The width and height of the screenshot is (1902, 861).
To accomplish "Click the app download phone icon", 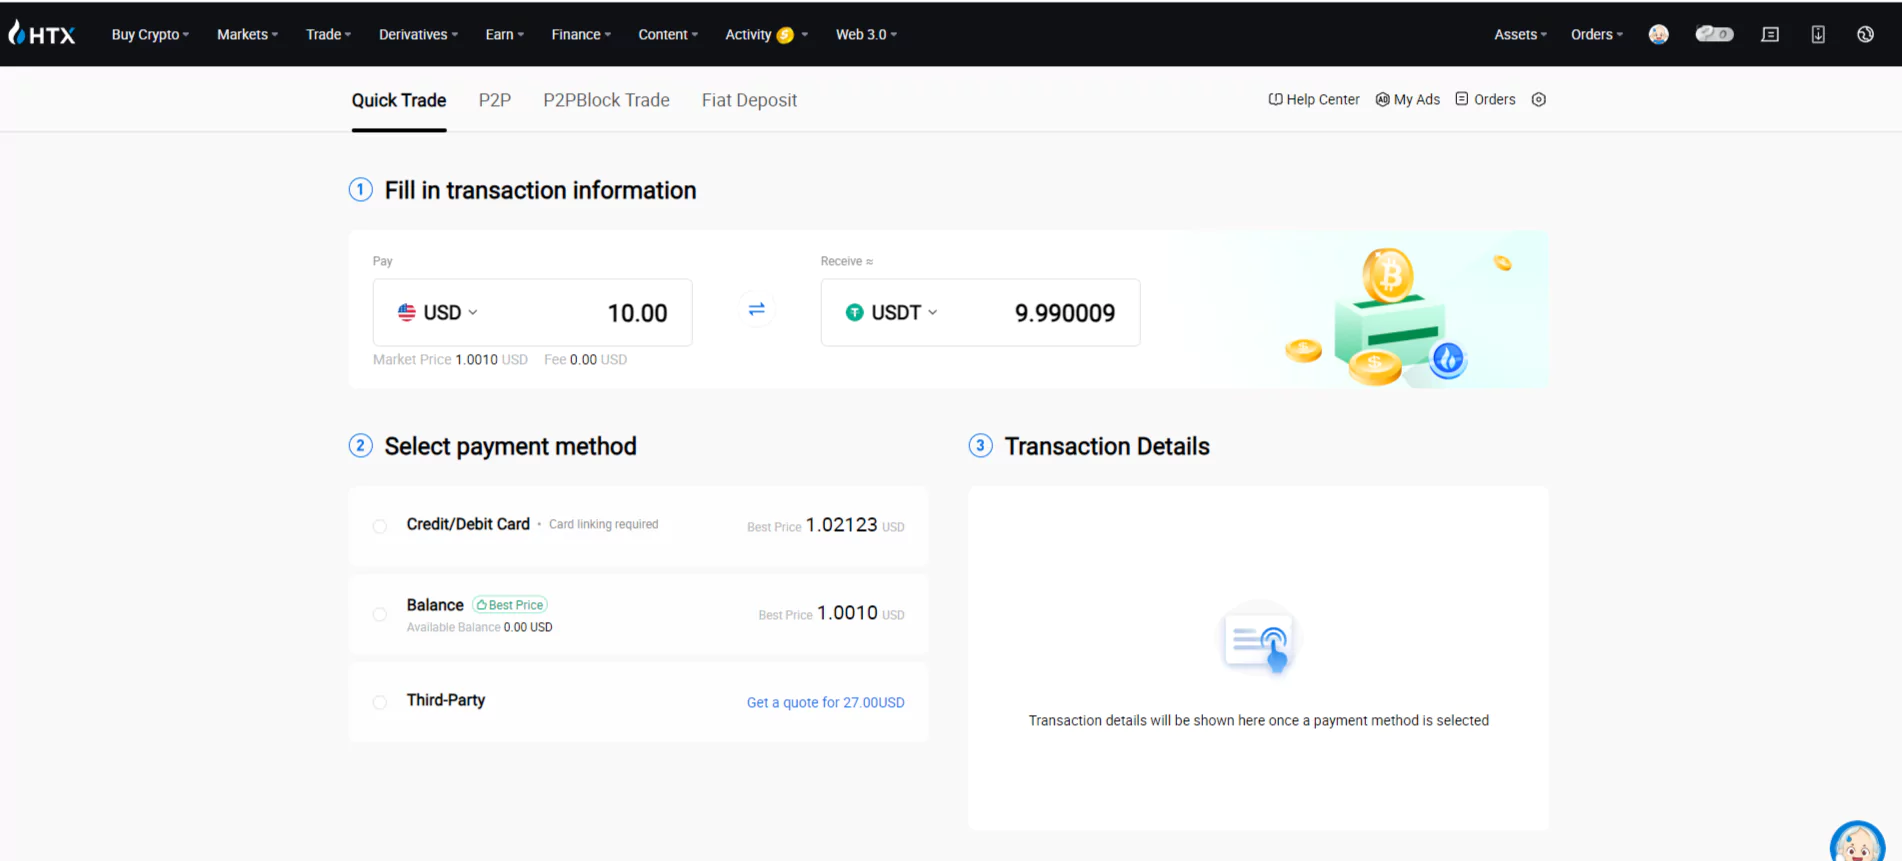I will [1818, 34].
